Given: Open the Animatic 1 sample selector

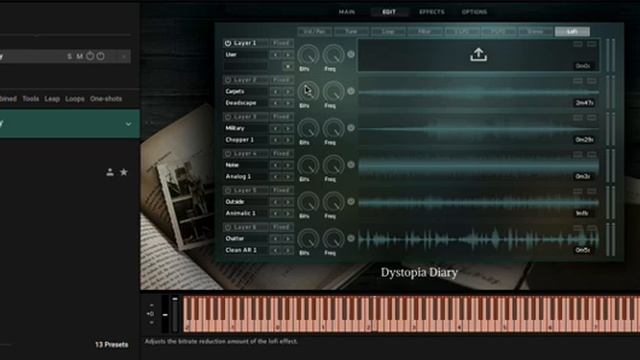Looking at the screenshot, I should [246, 213].
